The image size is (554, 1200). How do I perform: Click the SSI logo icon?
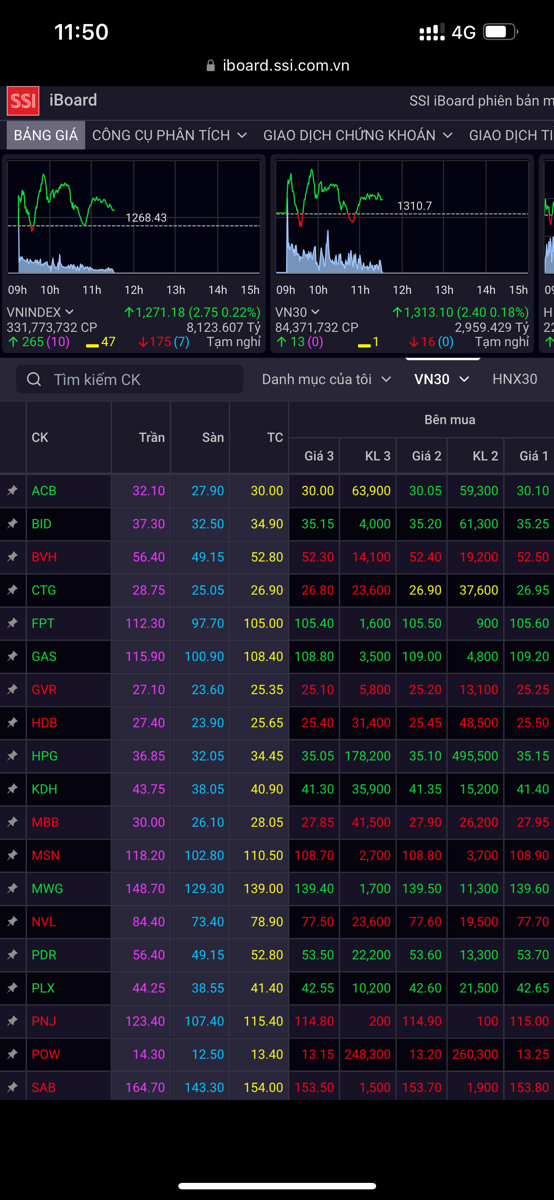(x=22, y=101)
